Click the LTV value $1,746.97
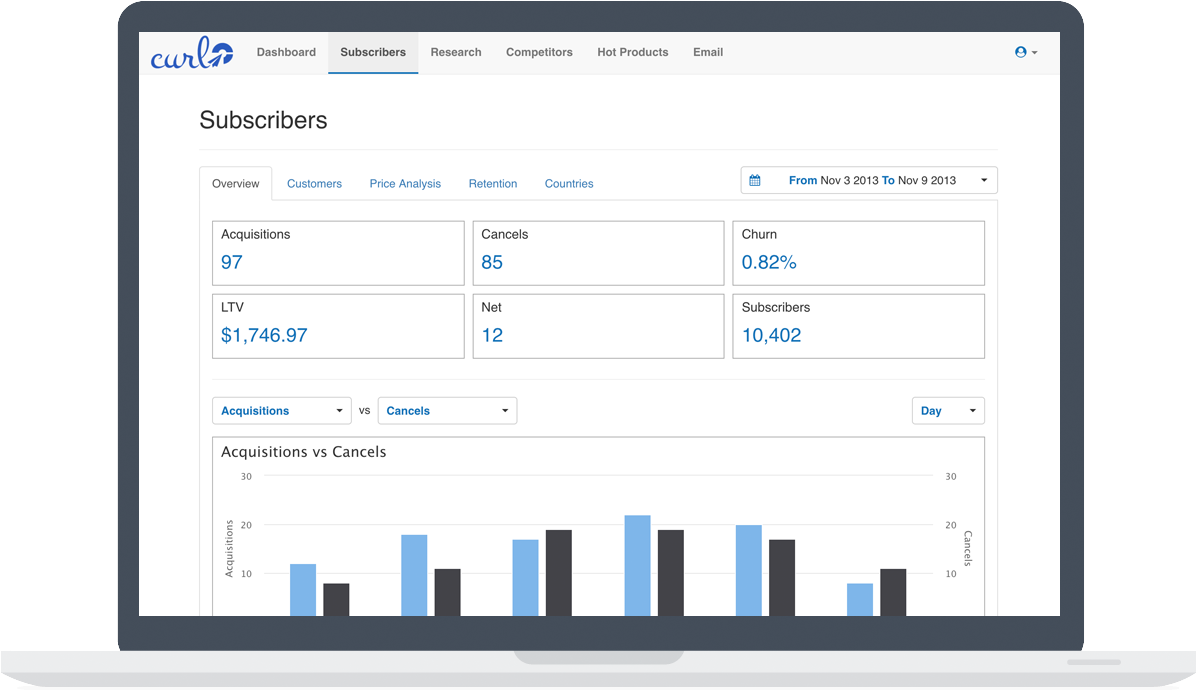Screen dimensions: 1196x690 point(264,335)
